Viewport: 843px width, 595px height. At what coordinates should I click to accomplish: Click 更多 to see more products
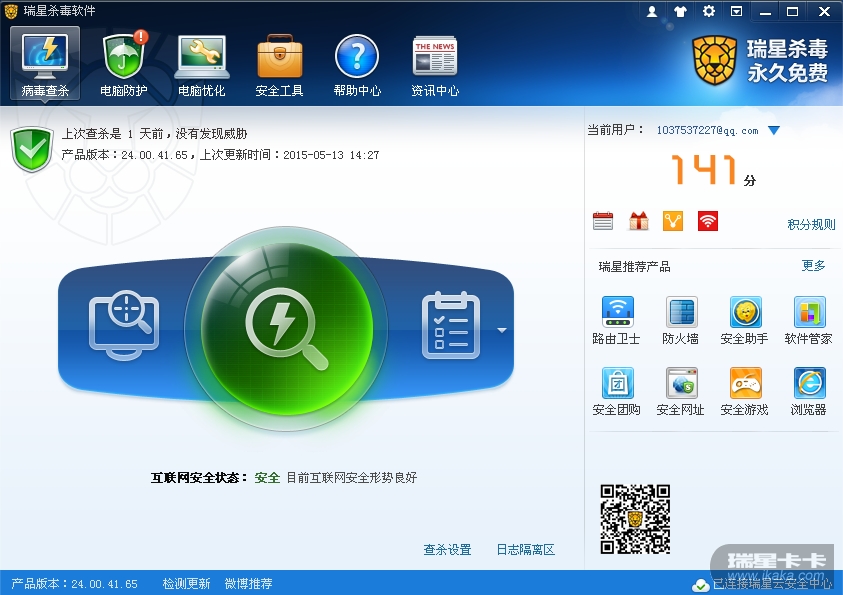point(813,266)
